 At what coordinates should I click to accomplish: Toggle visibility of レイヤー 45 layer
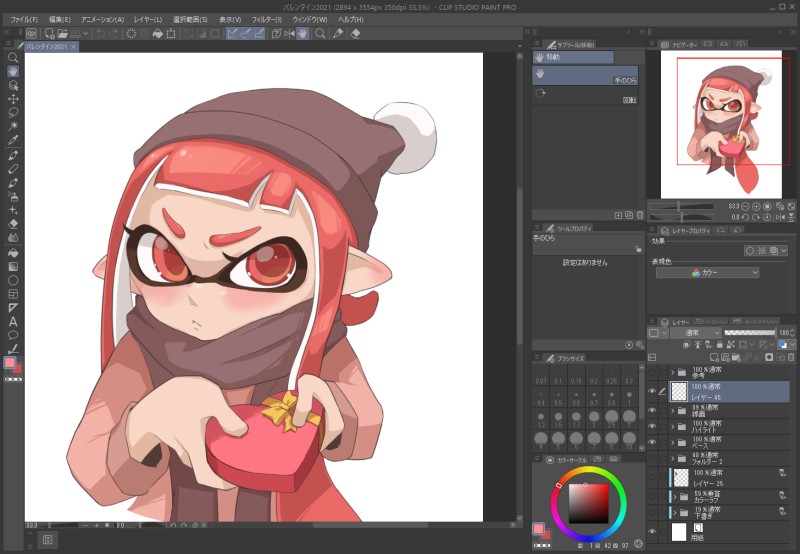pos(652,391)
